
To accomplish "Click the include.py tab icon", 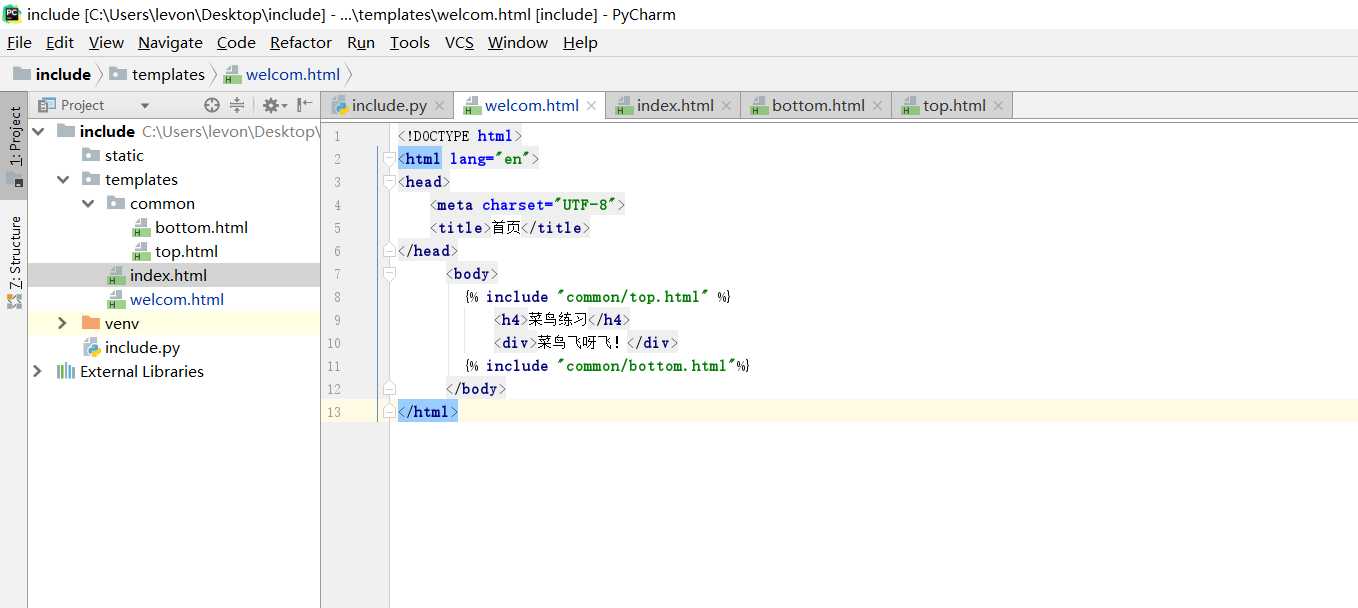I will pyautogui.click(x=339, y=105).
